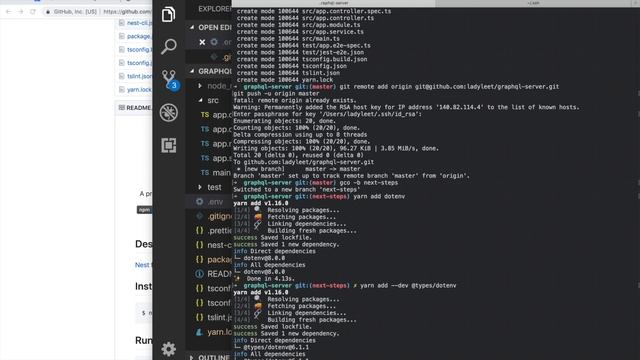Click 'yarn add --dev @types/dotenv' command

pyautogui.click(x=408, y=285)
